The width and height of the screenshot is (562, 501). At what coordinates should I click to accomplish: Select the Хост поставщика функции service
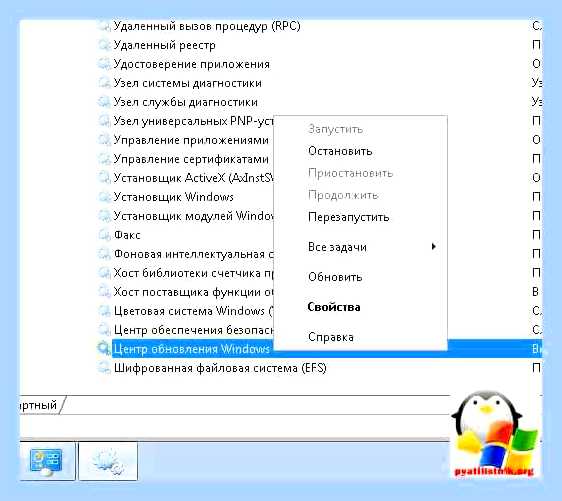194,292
